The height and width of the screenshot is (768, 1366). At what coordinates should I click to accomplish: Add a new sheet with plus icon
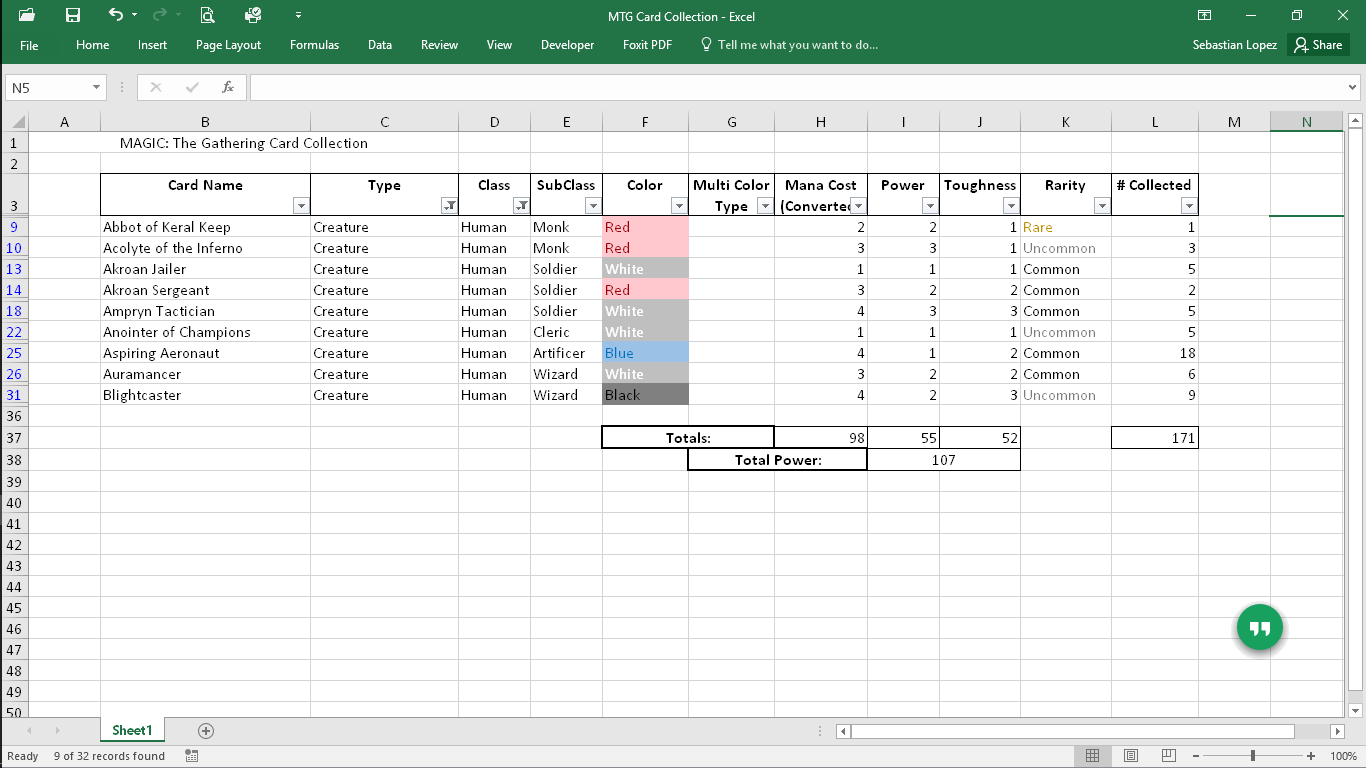tap(206, 731)
